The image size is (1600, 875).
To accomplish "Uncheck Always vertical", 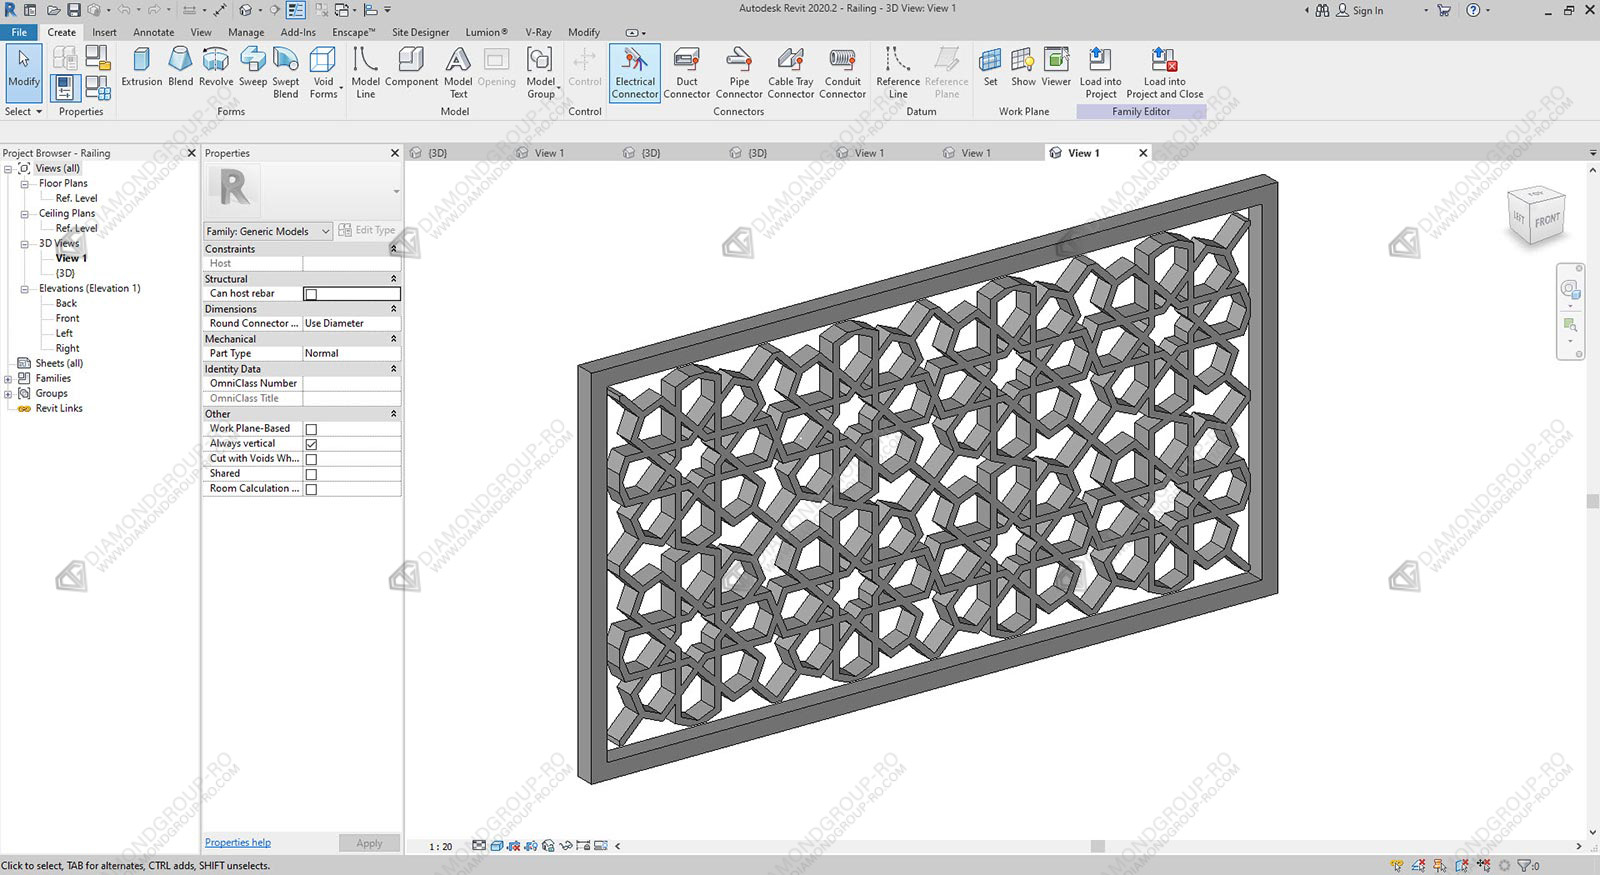I will pyautogui.click(x=311, y=444).
